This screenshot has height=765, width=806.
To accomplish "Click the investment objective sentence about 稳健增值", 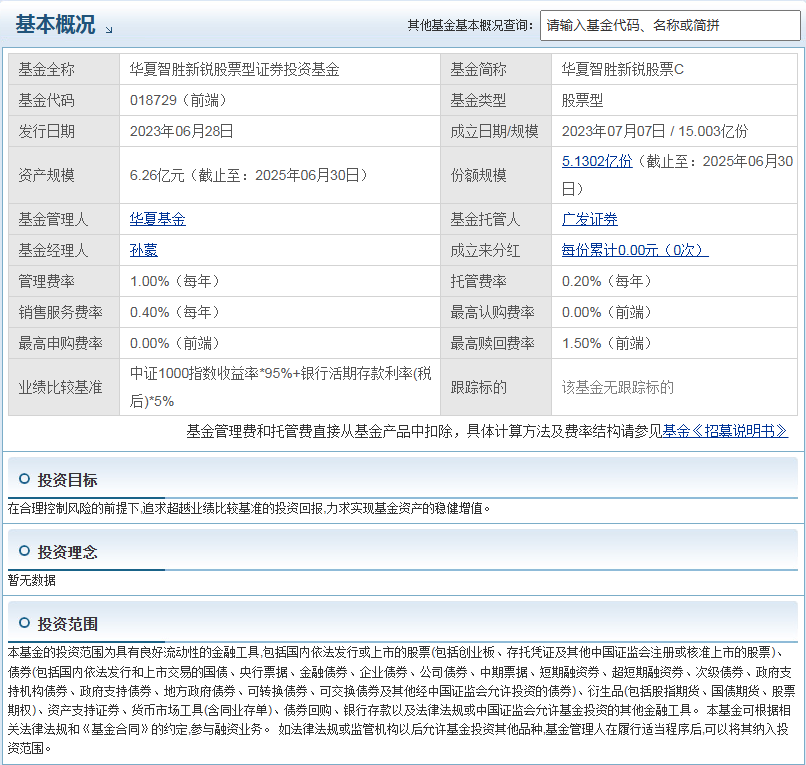I will (249, 508).
